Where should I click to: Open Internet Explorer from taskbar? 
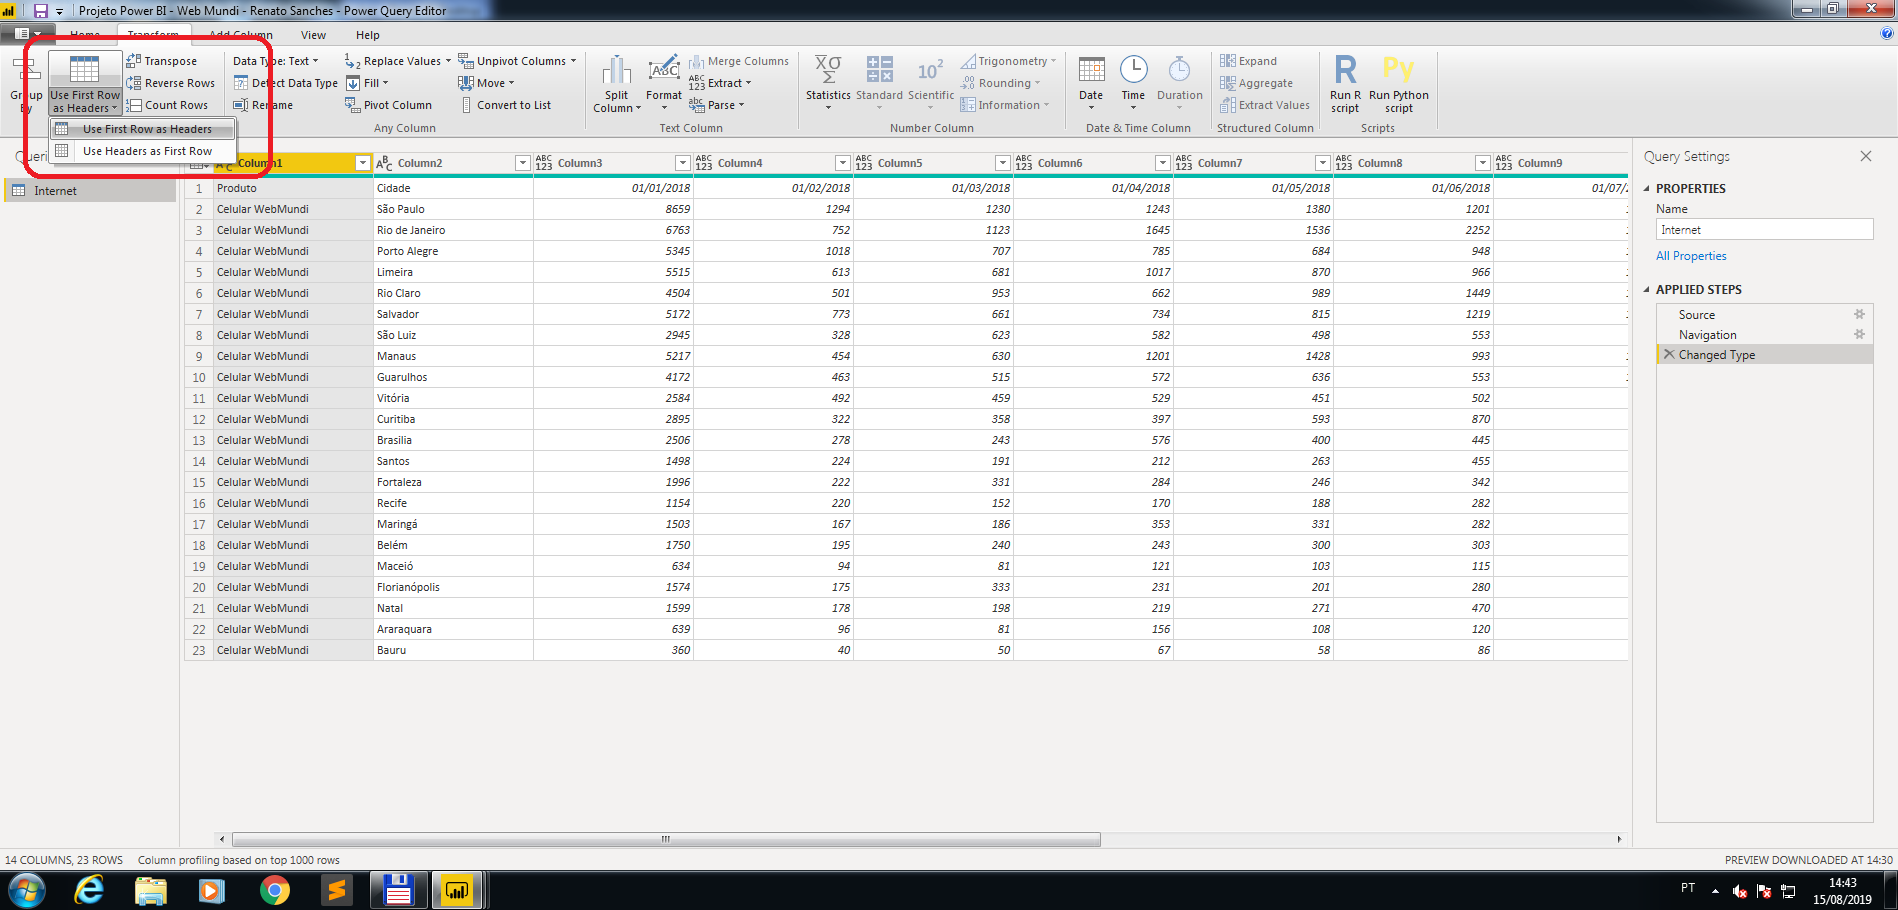click(x=89, y=889)
